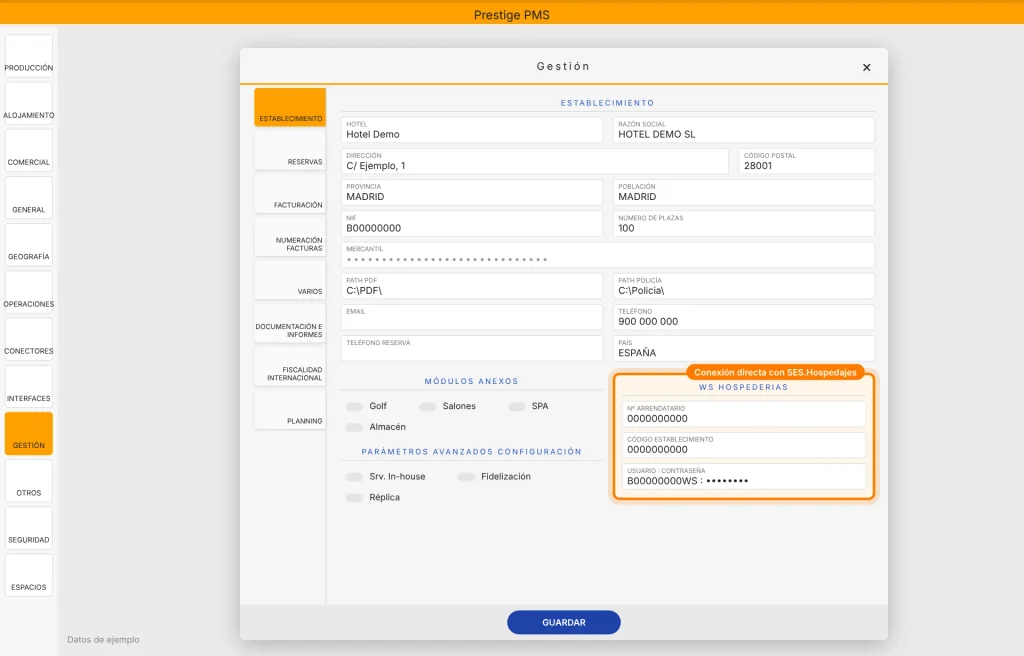Open the Alojamiento sidebar section
The image size is (1024, 656).
coord(29,103)
